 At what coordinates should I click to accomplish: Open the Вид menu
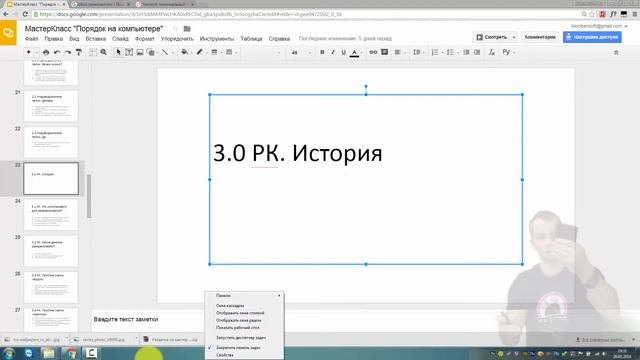(74, 39)
